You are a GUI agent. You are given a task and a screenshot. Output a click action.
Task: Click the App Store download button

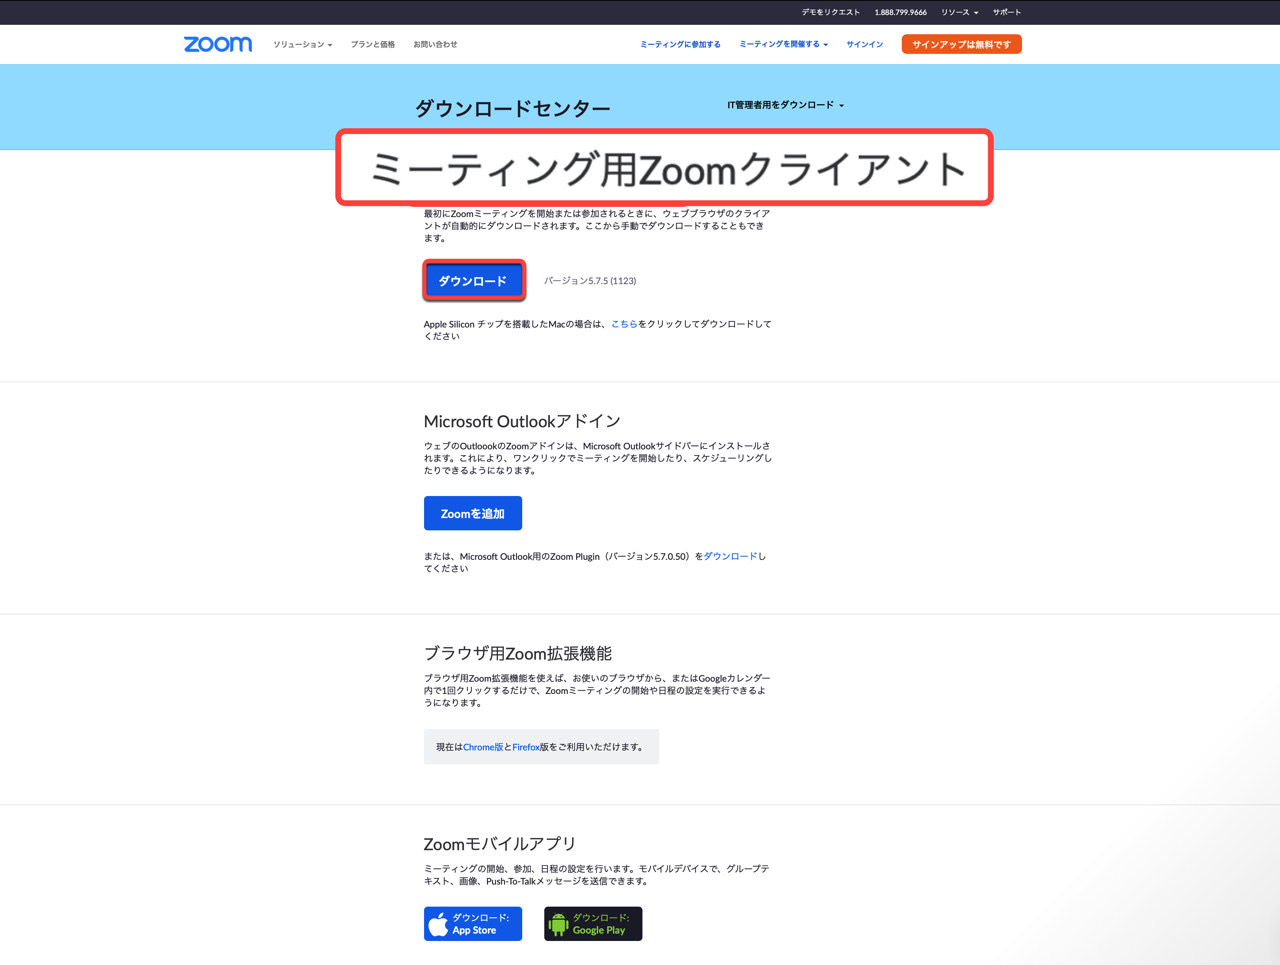473,924
